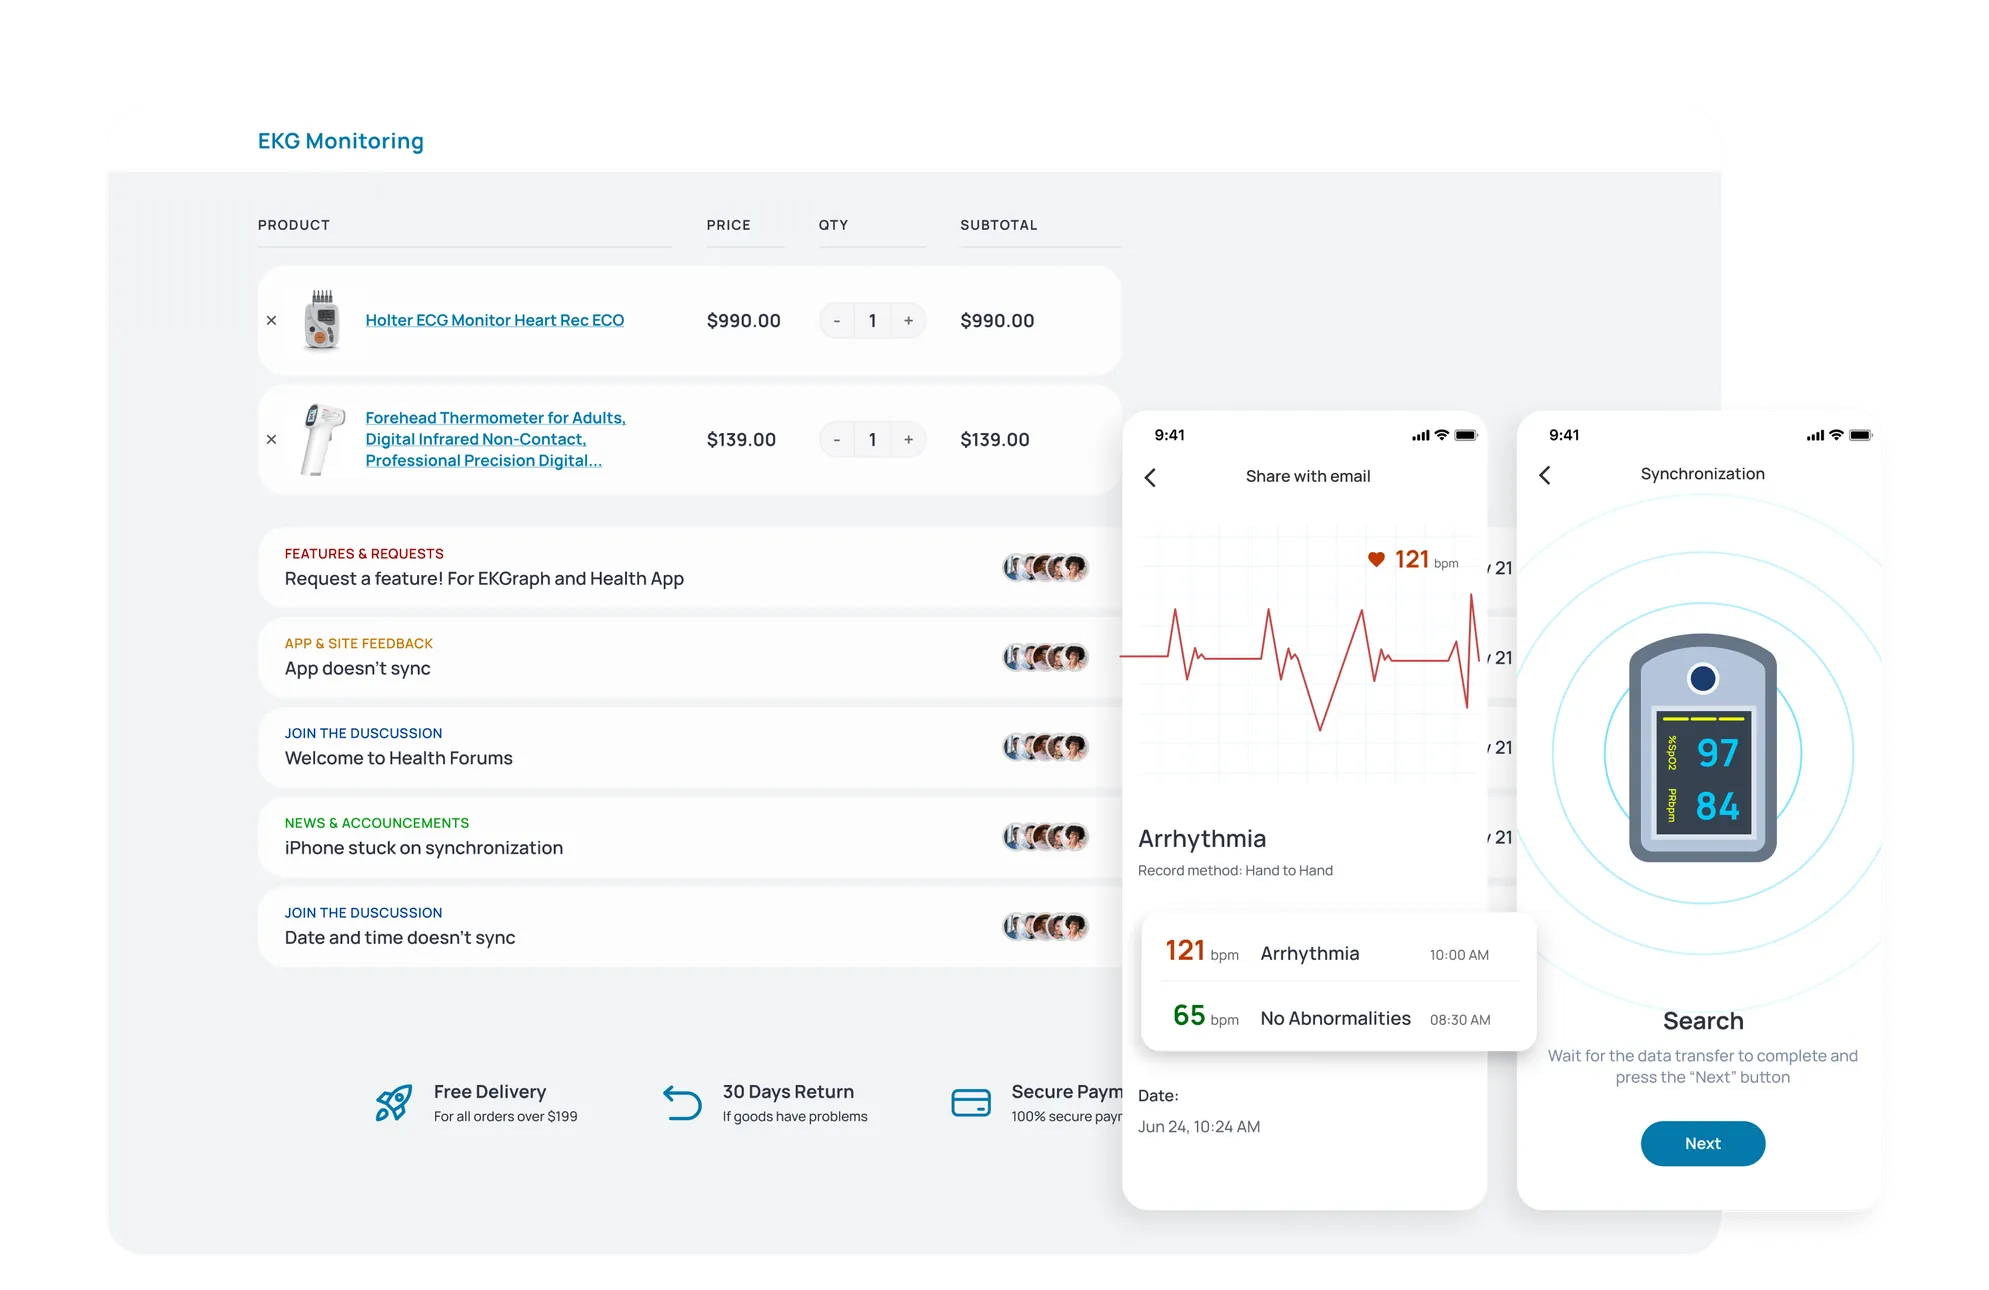The image size is (1989, 1290).
Task: Open the Holter ECG Monitor Heart Rec ECO link
Action: 494,320
